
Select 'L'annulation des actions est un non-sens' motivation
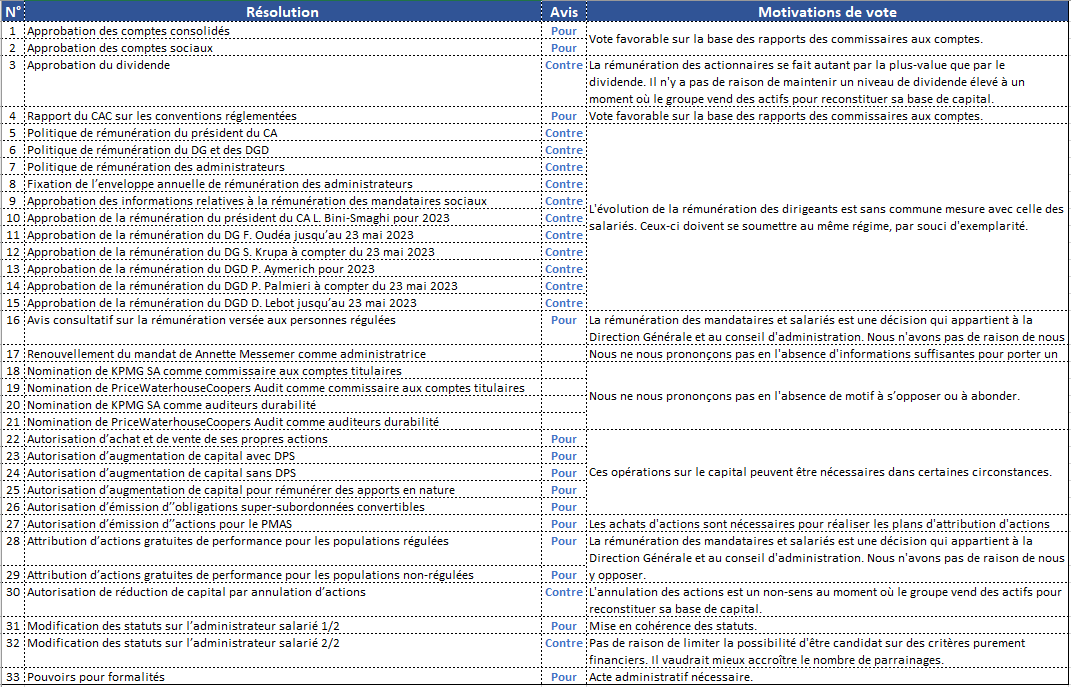pyautogui.click(x=826, y=600)
